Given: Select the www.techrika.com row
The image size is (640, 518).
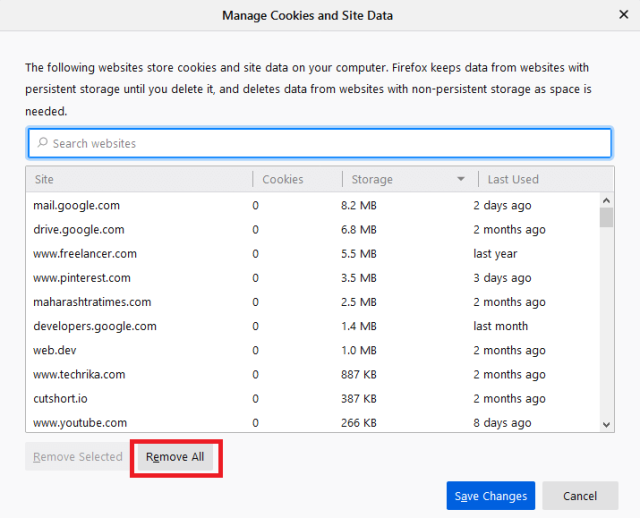Looking at the screenshot, I should tap(313, 374).
